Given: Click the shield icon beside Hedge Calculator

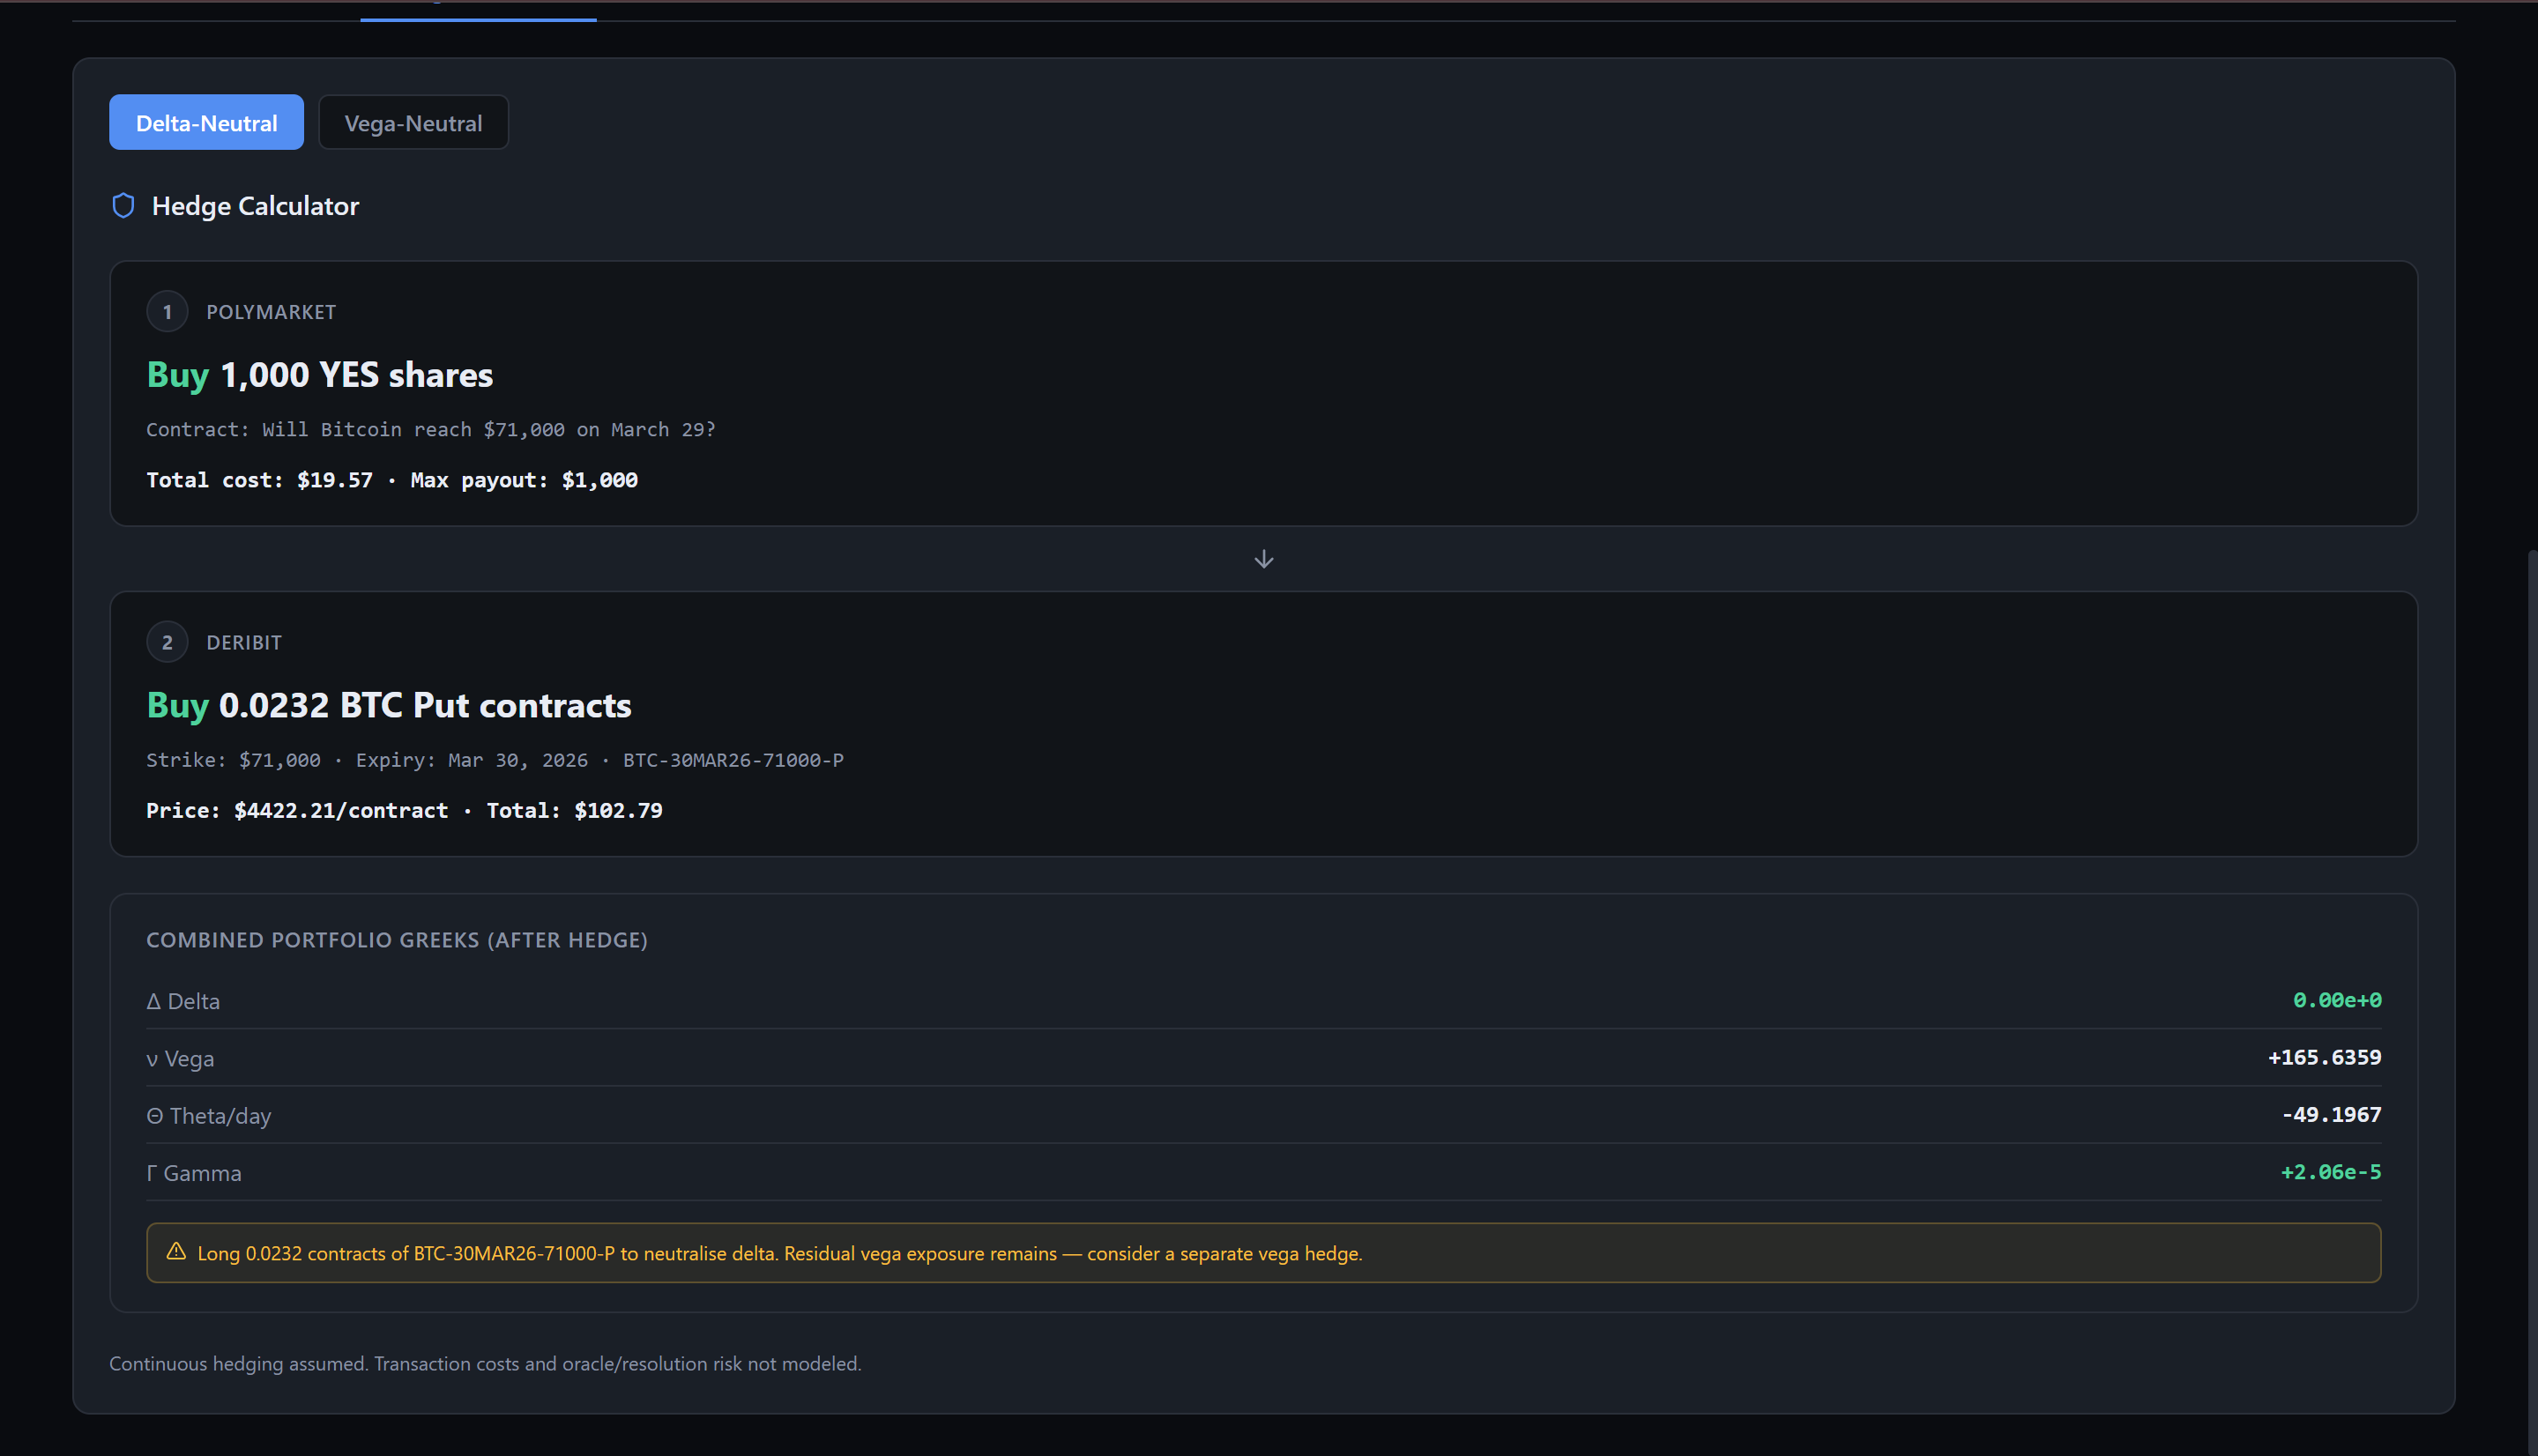Looking at the screenshot, I should 123,206.
